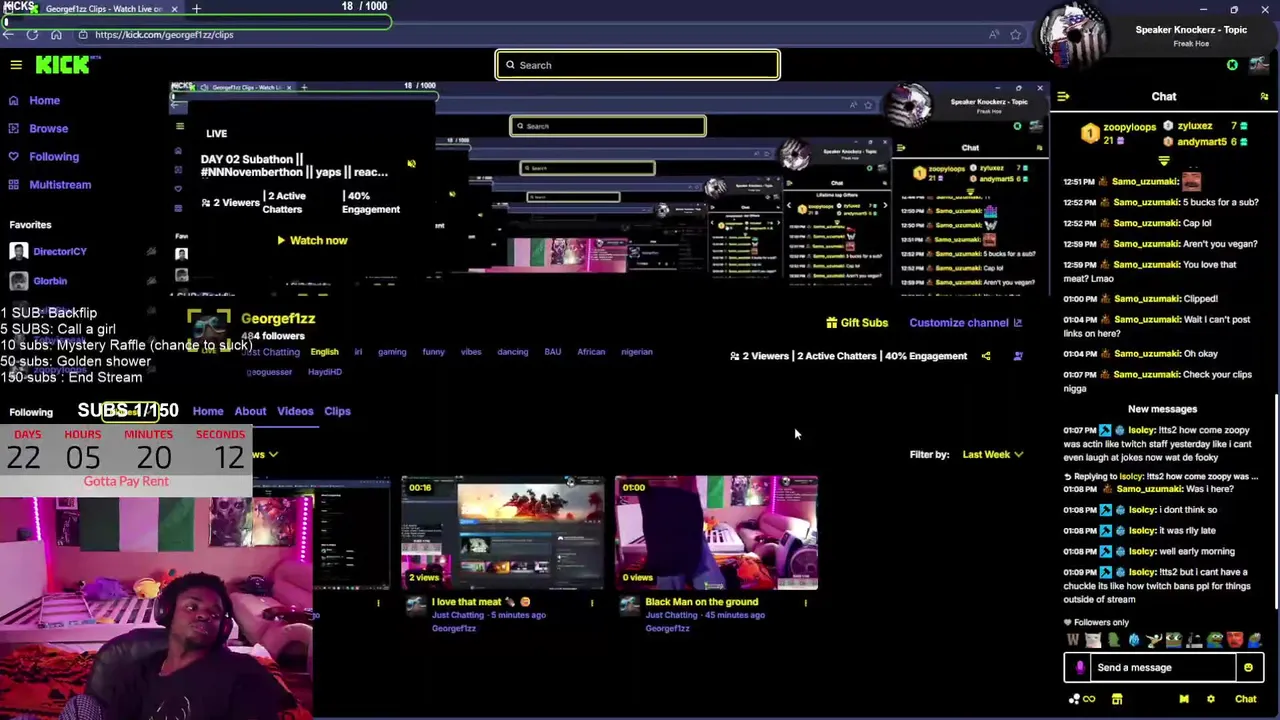Click the Browse icon in sidebar
Image resolution: width=1280 pixels, height=720 pixels.
point(13,128)
